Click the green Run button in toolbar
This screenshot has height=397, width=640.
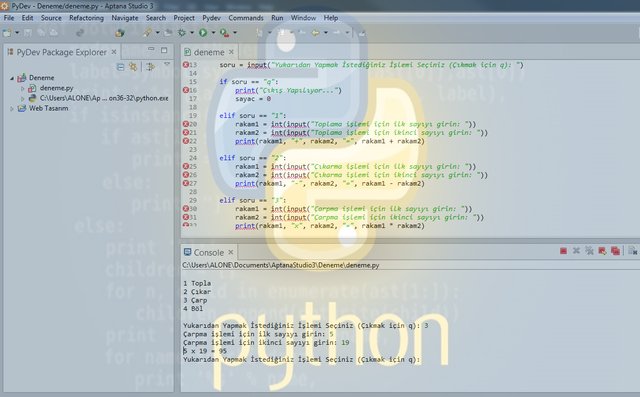coord(203,33)
